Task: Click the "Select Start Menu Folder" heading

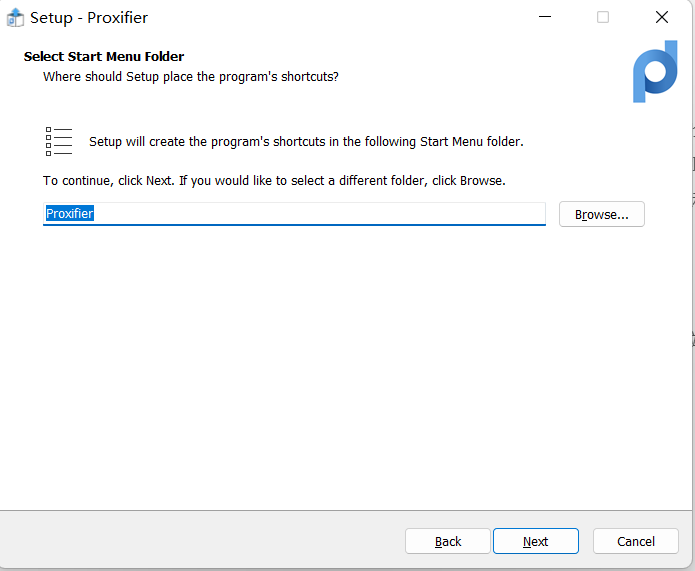Action: [x=104, y=57]
